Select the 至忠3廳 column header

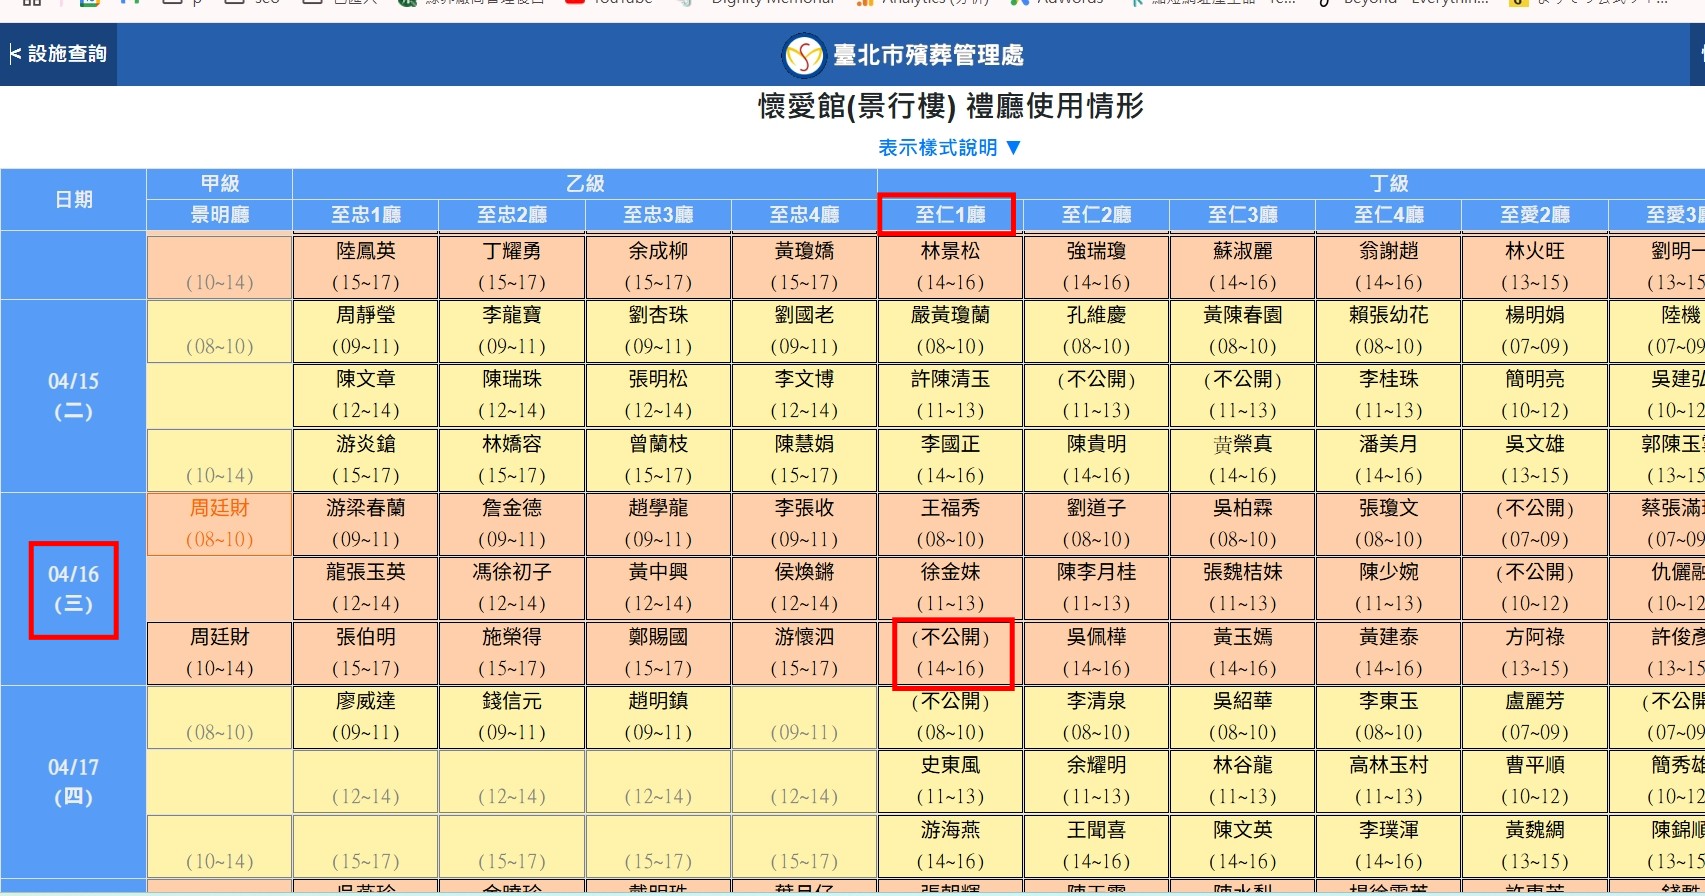coord(658,215)
